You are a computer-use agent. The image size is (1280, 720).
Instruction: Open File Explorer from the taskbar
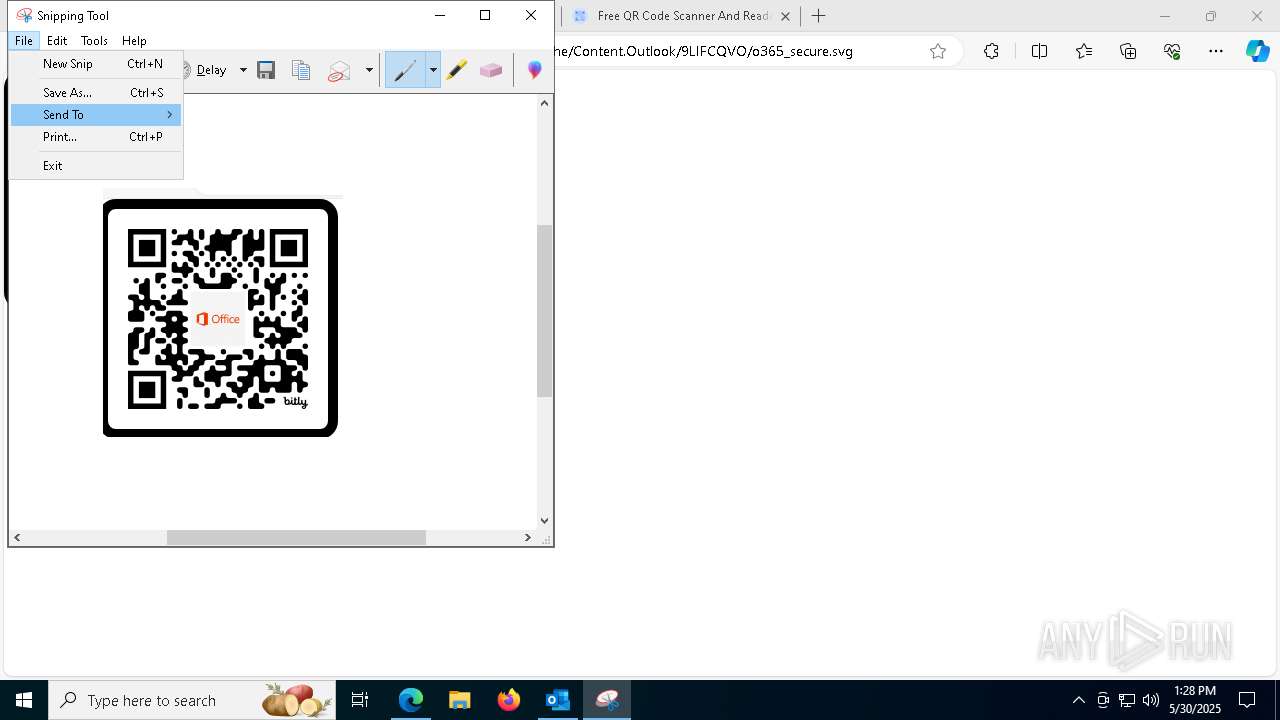(460, 700)
